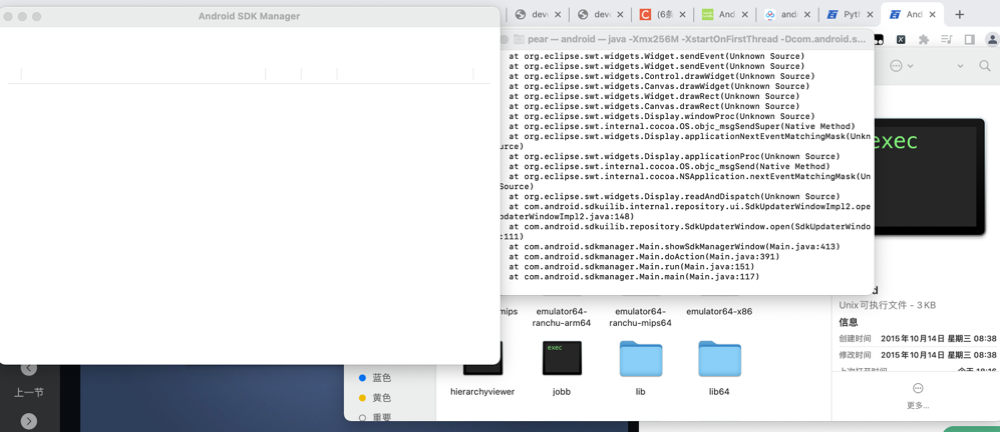Click the 修改时间 date value in preview
Viewport: 1000px width, 432px height.
[x=938, y=355]
